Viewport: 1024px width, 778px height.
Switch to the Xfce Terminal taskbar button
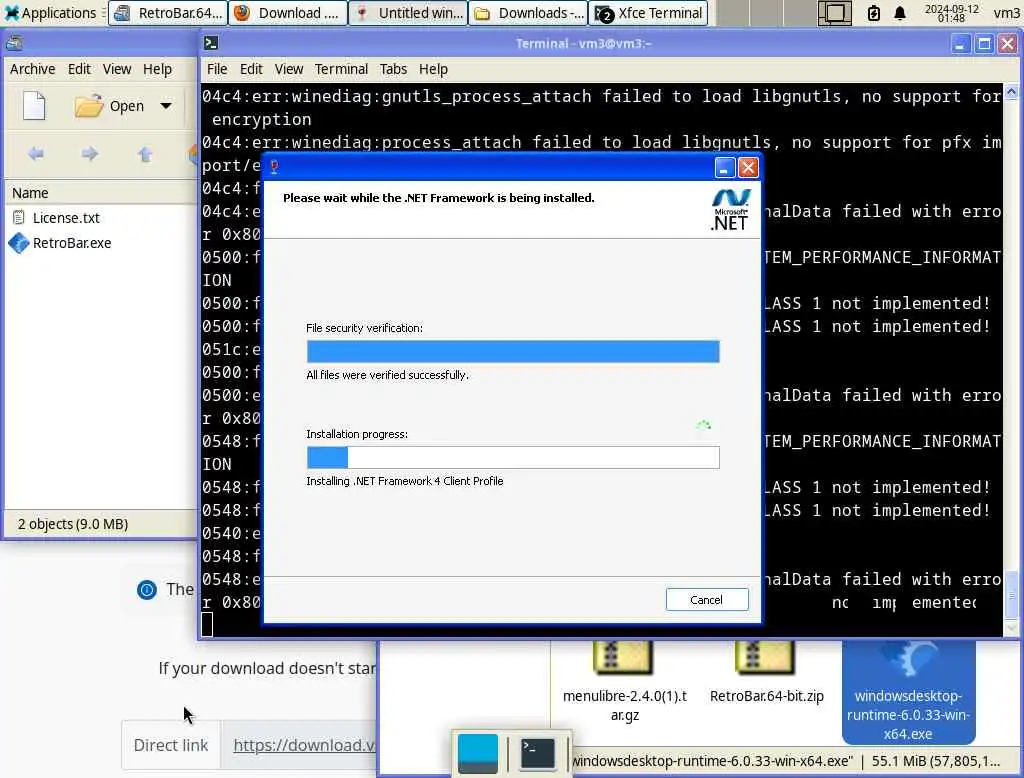pyautogui.click(x=648, y=12)
